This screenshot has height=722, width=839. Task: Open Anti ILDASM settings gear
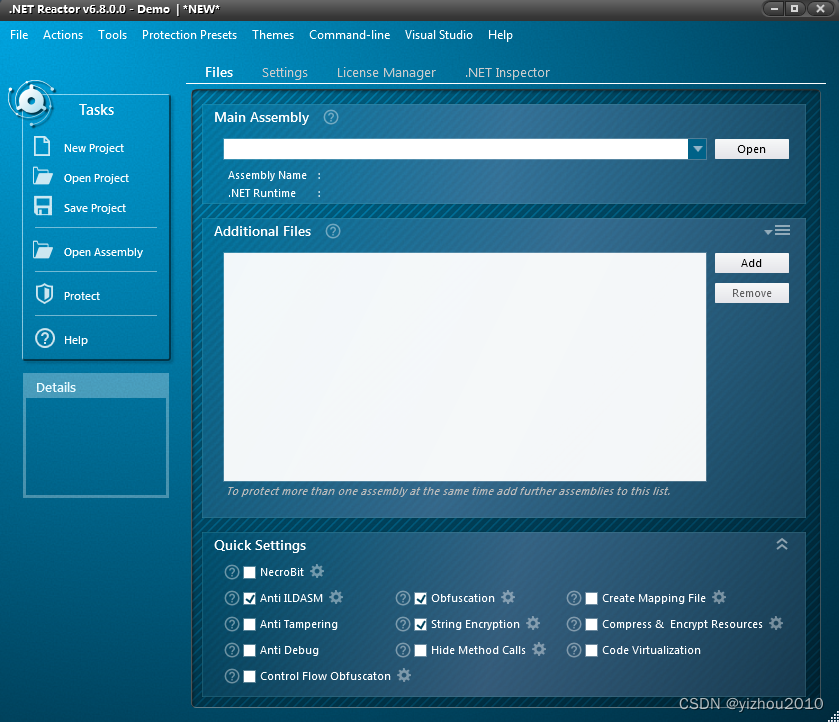point(336,597)
